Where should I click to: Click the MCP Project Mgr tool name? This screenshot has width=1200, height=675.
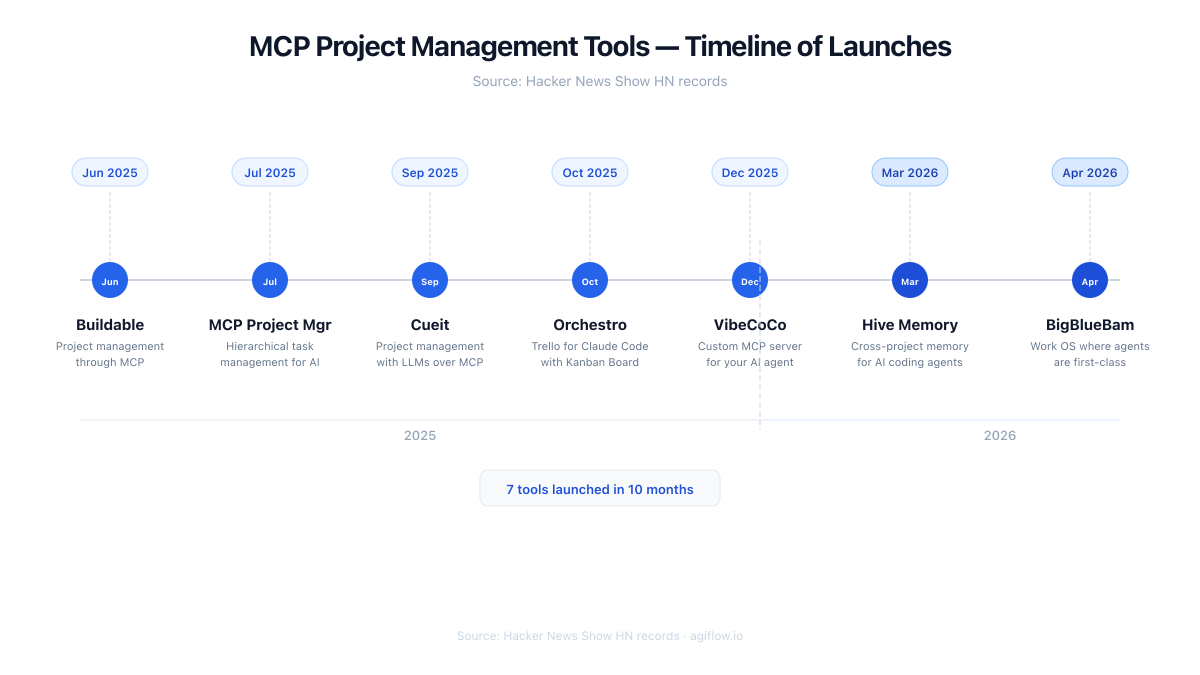click(x=270, y=325)
